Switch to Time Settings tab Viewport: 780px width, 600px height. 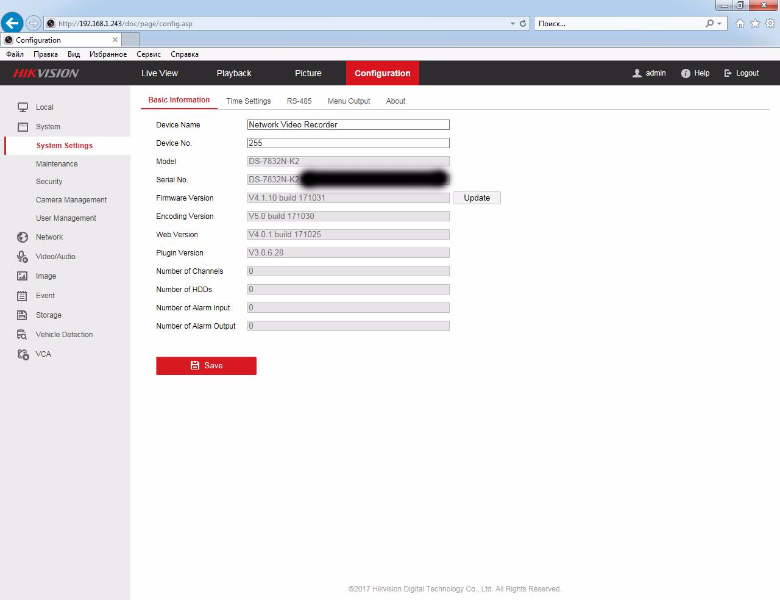tap(248, 101)
